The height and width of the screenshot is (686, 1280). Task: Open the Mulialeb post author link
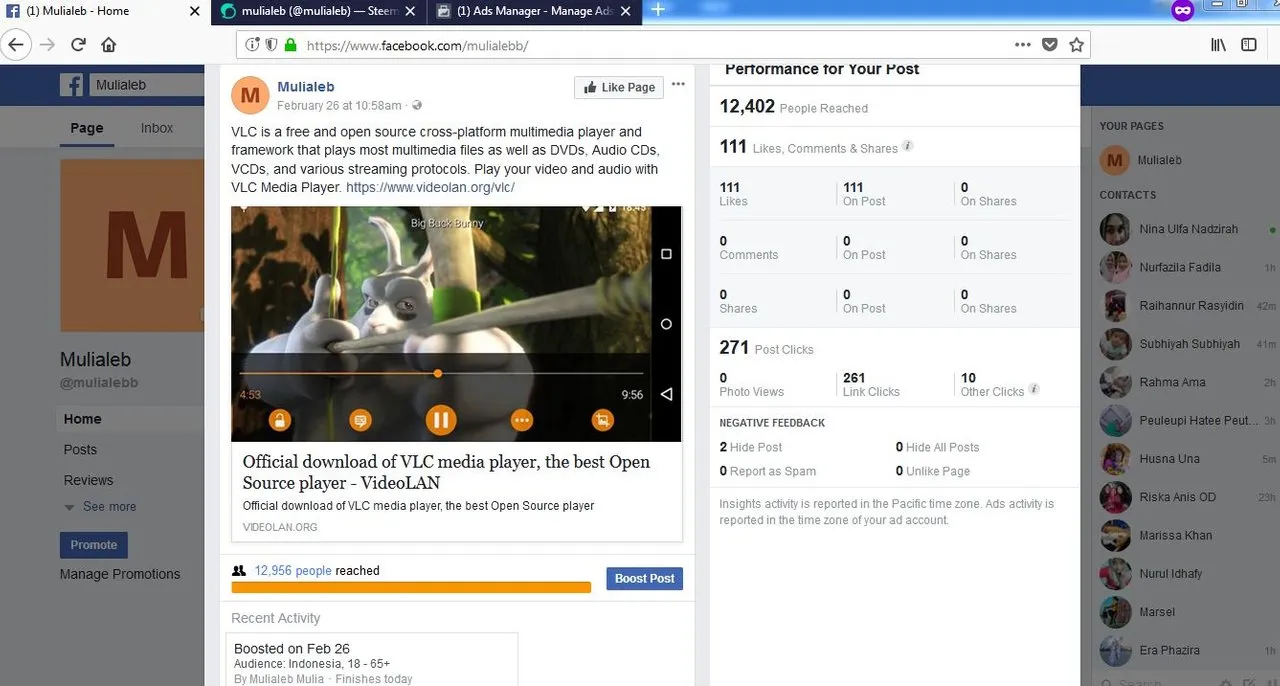[306, 87]
